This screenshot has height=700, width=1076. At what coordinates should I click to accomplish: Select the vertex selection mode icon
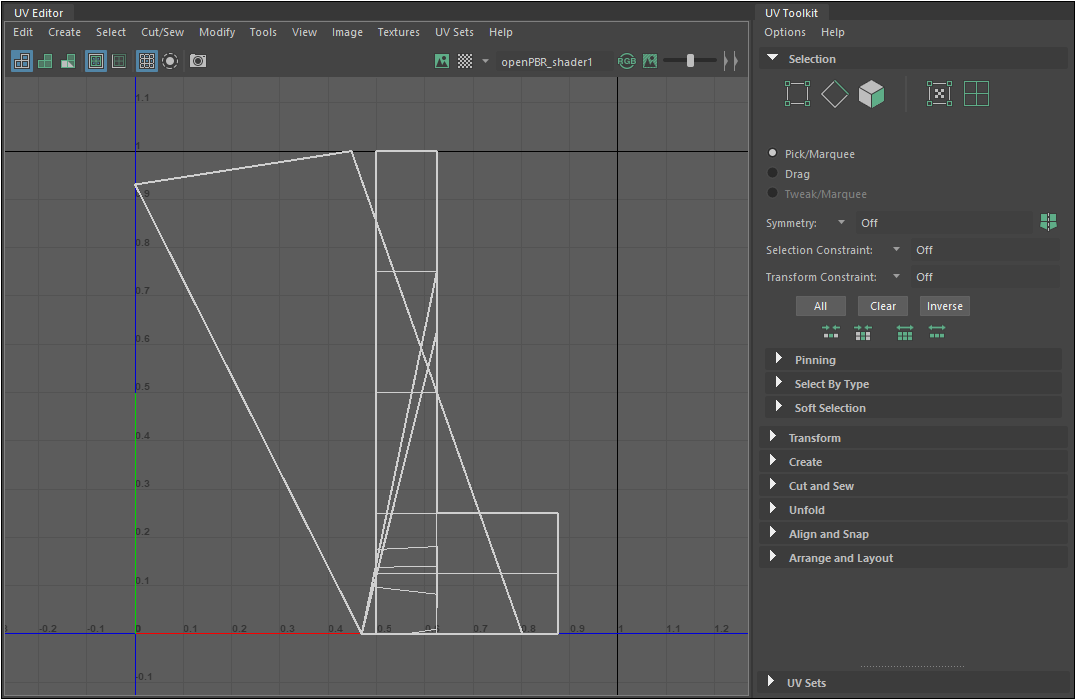[797, 94]
